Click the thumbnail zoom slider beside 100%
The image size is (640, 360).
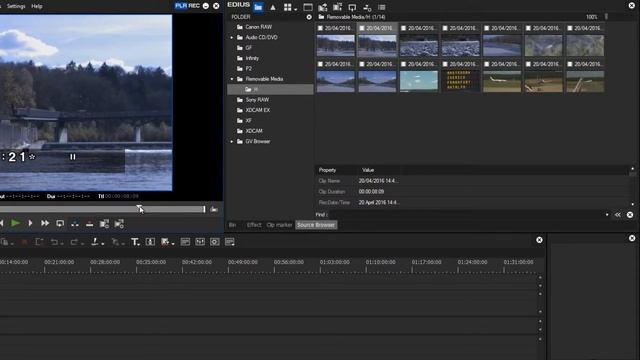[606, 17]
